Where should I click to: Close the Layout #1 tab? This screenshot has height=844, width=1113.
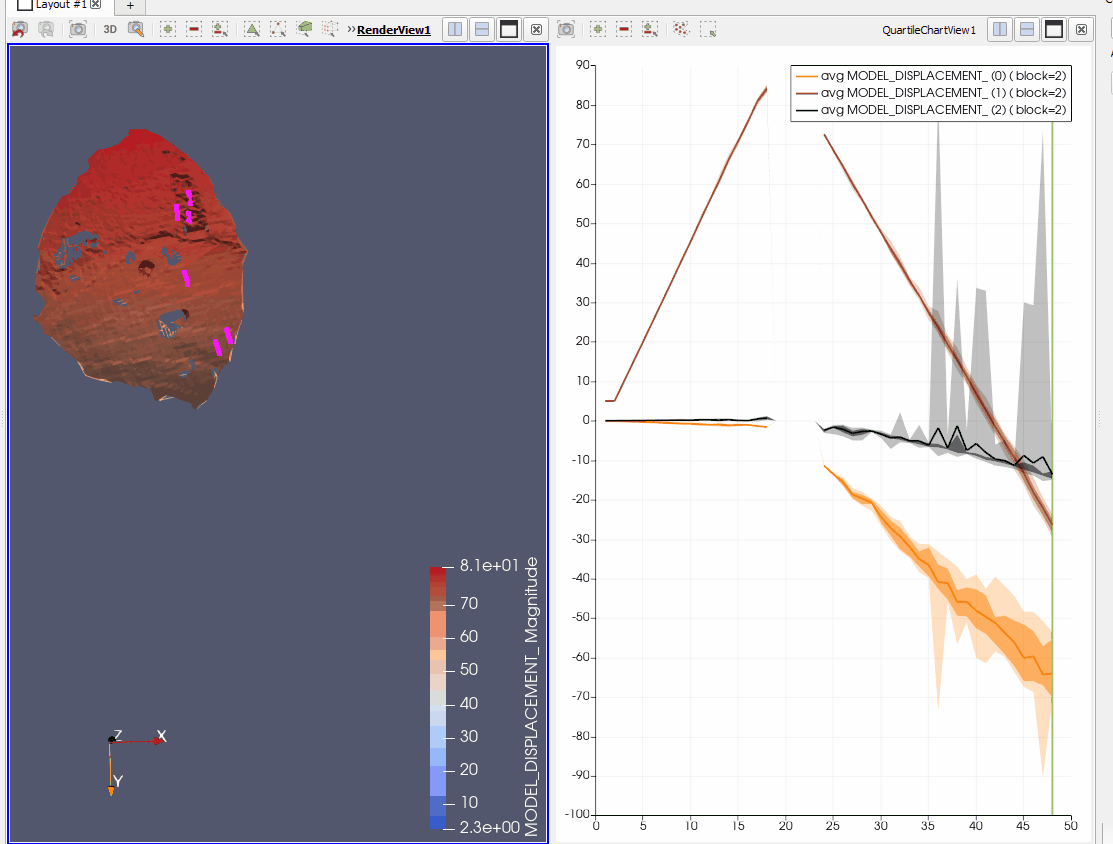[x=95, y=4]
